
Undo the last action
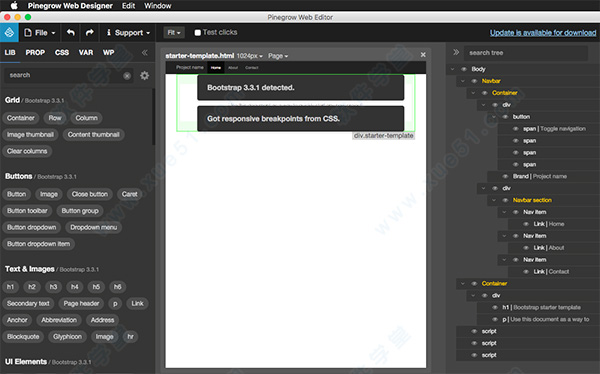point(71,33)
